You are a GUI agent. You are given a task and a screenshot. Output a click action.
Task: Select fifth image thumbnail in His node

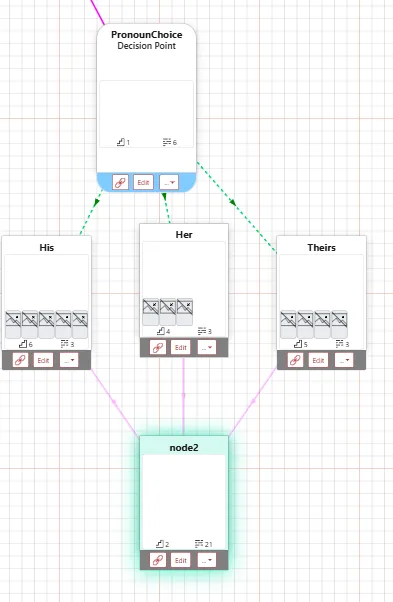click(x=80, y=324)
